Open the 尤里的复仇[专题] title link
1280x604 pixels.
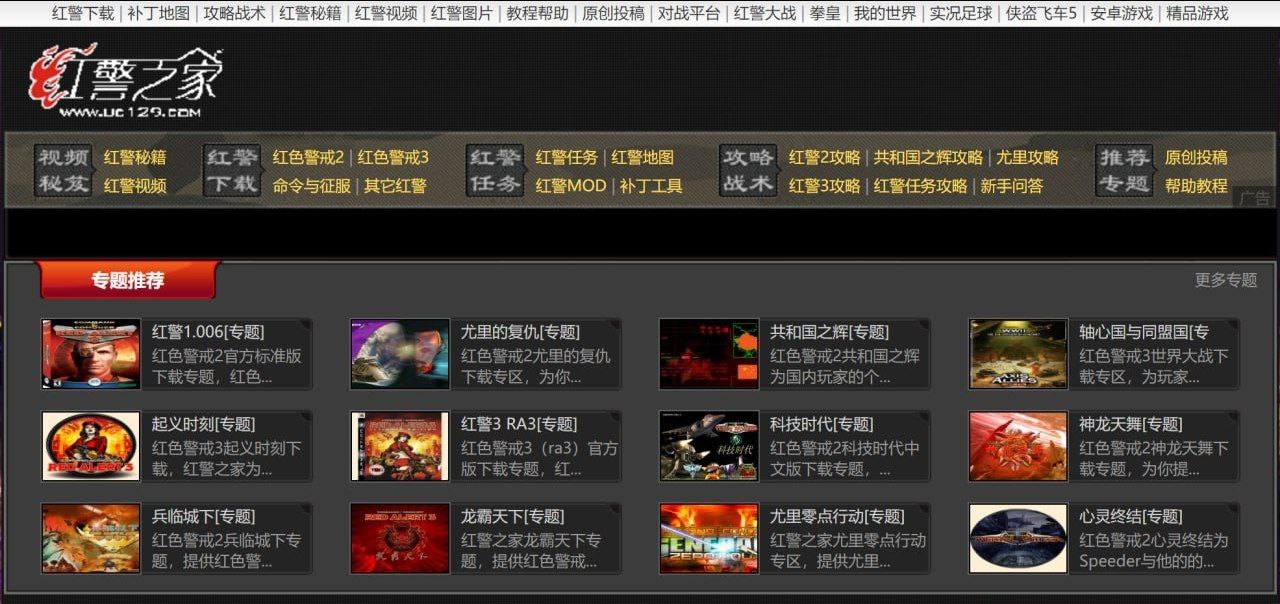tap(520, 332)
